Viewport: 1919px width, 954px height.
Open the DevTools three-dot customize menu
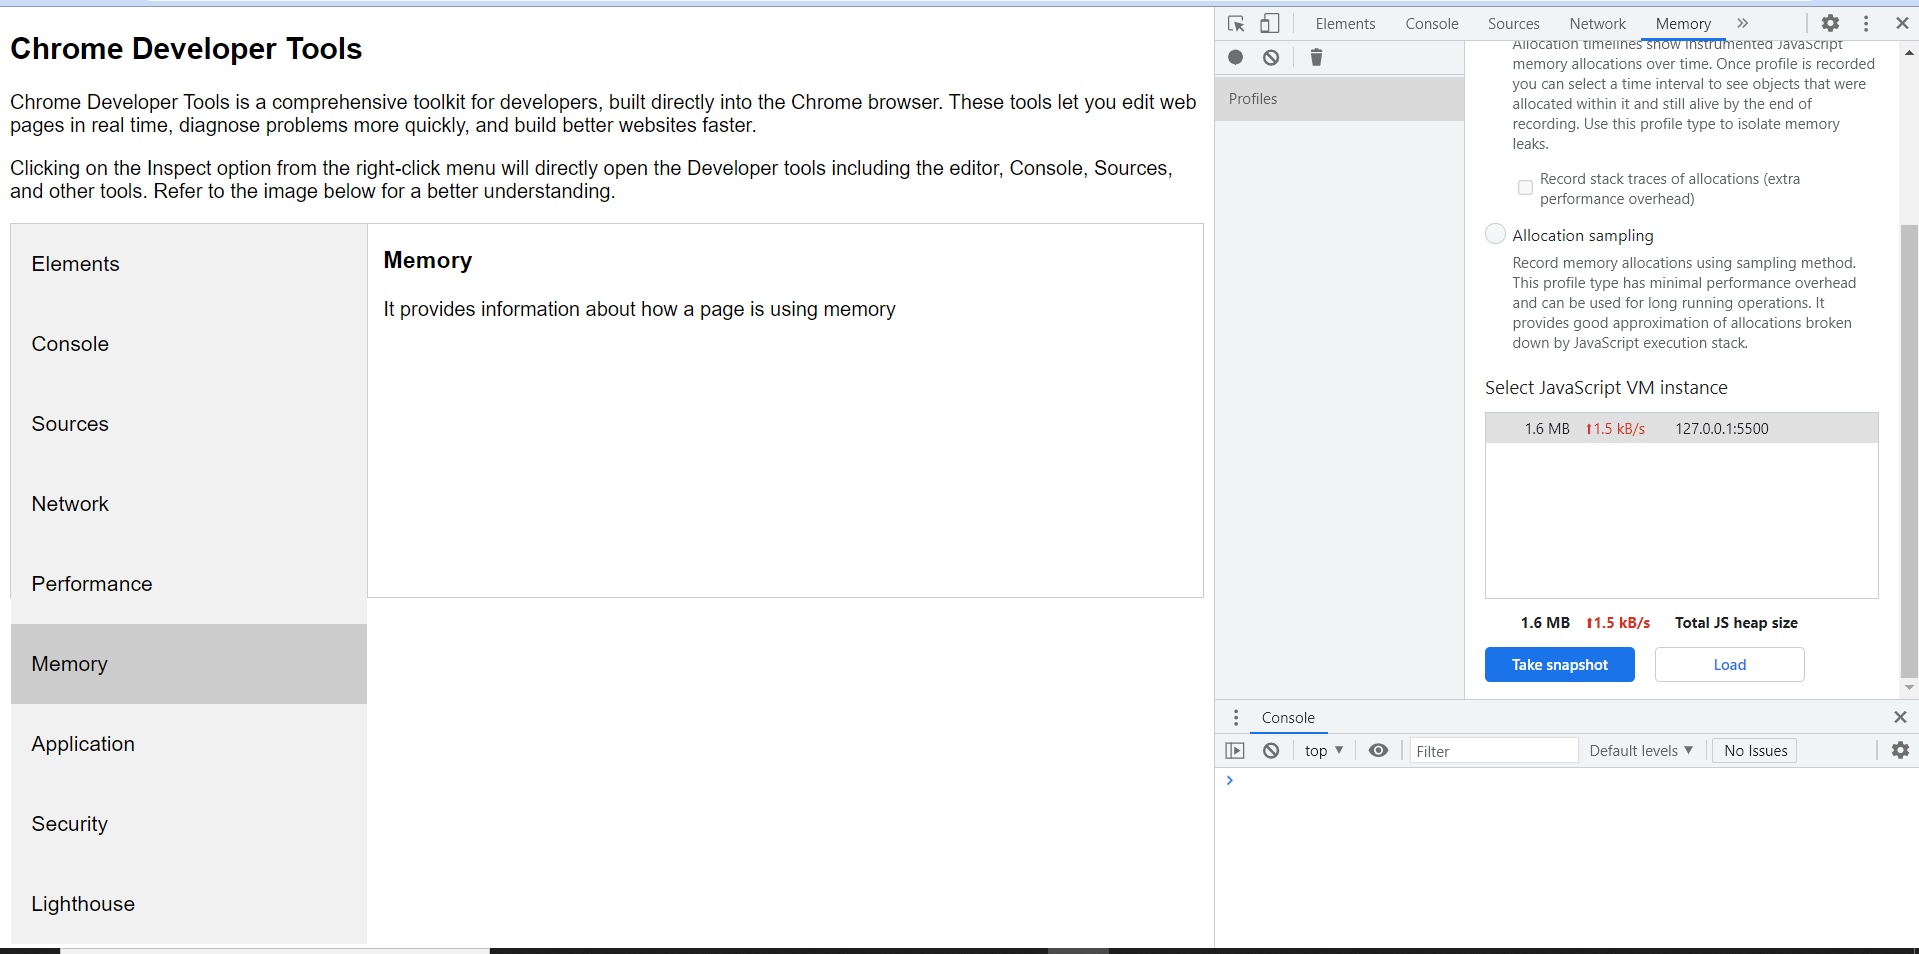1865,24
